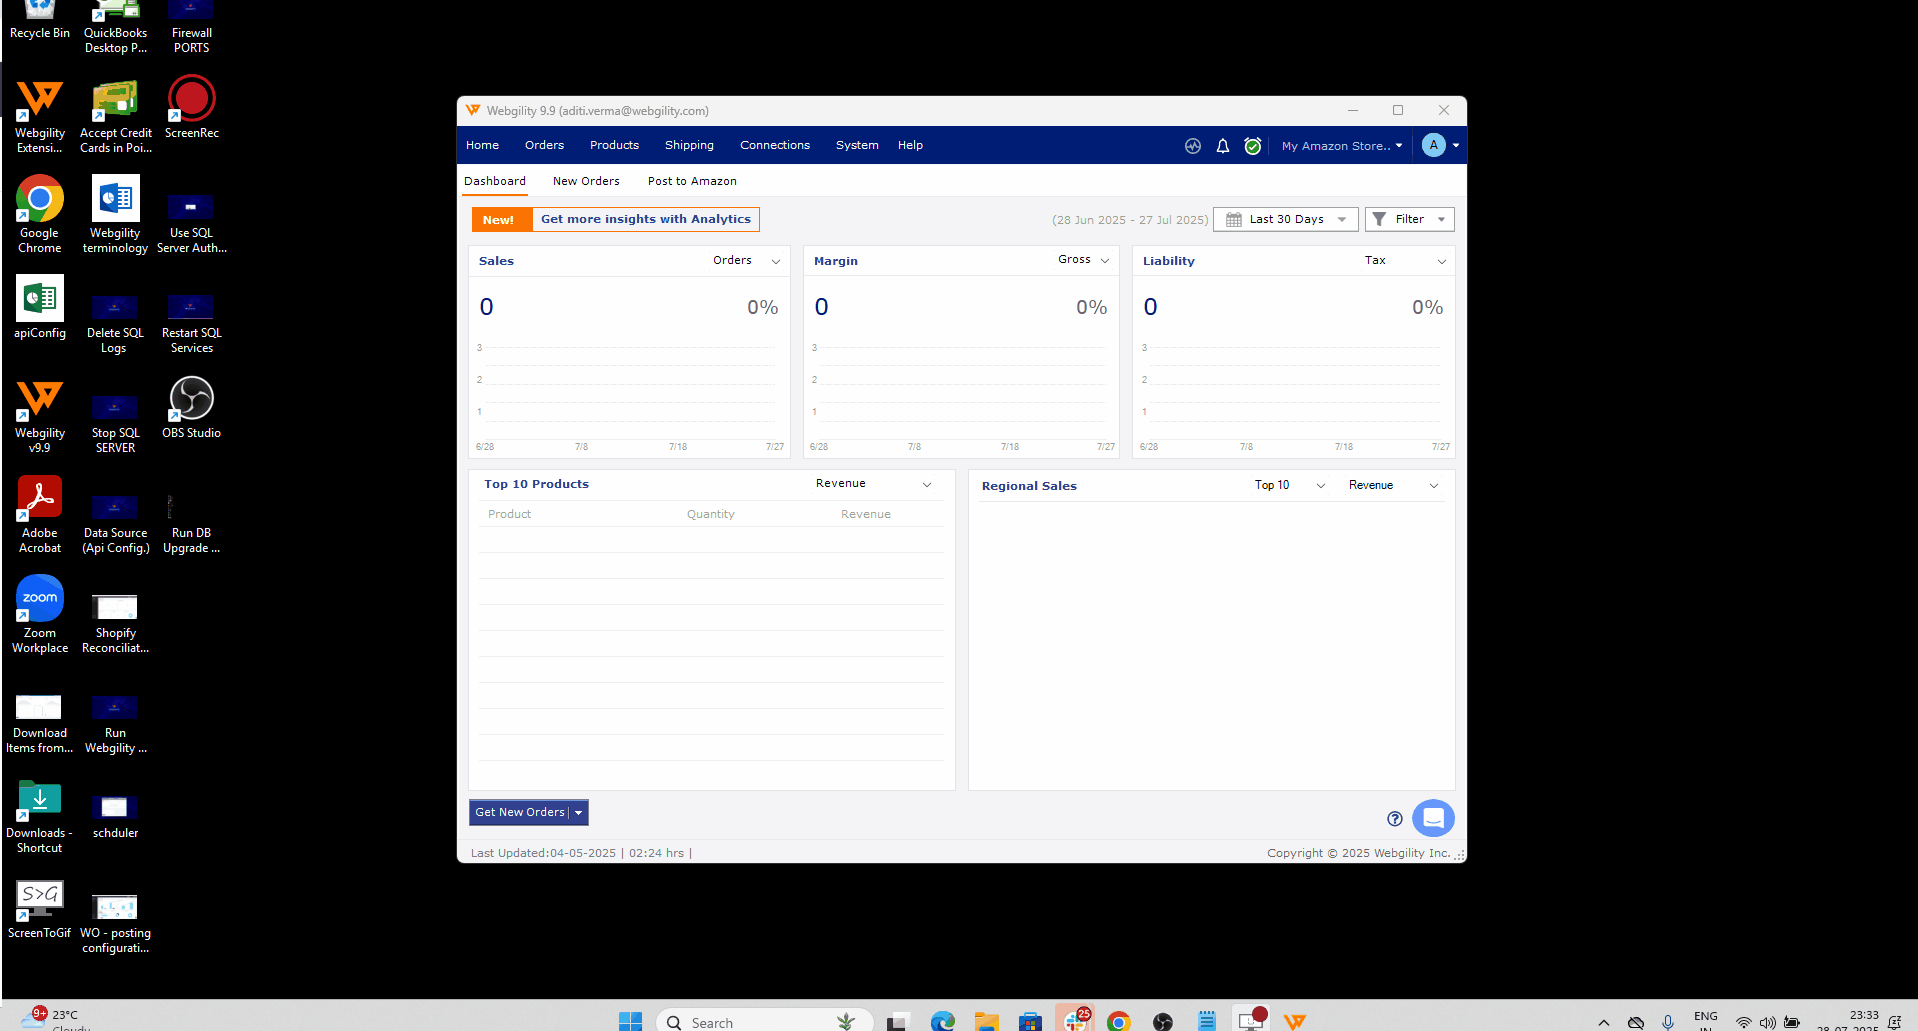Open Microsoft Edge from the taskbar
This screenshot has height=1031, width=1918.
pyautogui.click(x=943, y=1021)
